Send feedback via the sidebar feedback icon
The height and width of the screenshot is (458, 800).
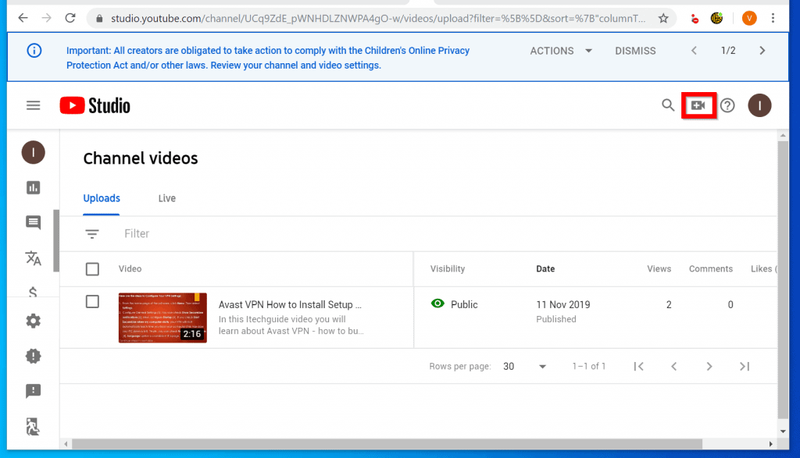pos(33,391)
